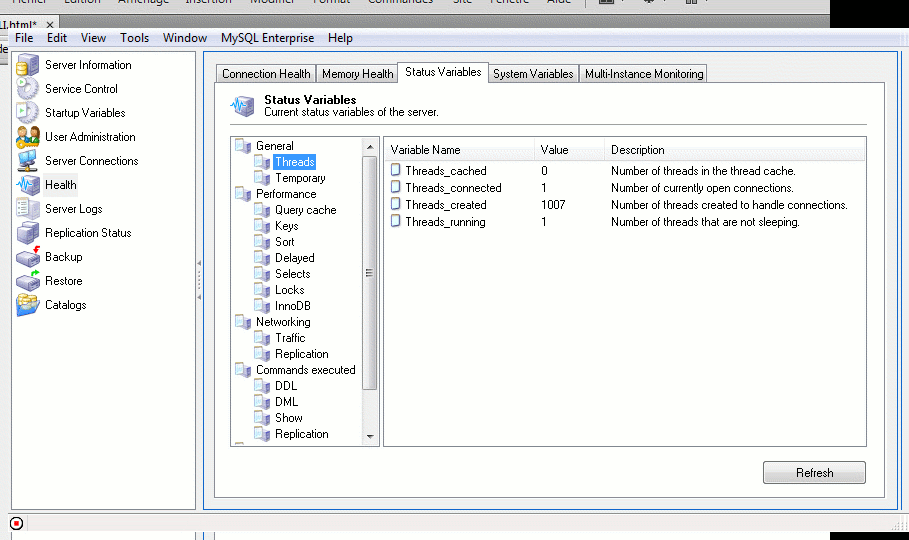The width and height of the screenshot is (909, 540).
Task: Click 'Number of threads that are not sleeping.'
Action: (x=705, y=222)
